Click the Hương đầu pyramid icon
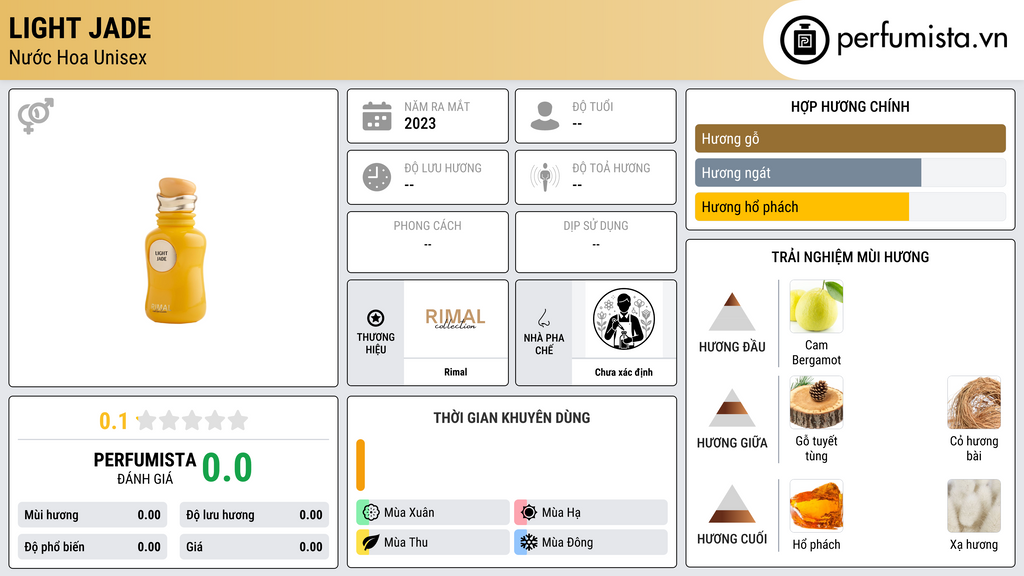 [732, 312]
